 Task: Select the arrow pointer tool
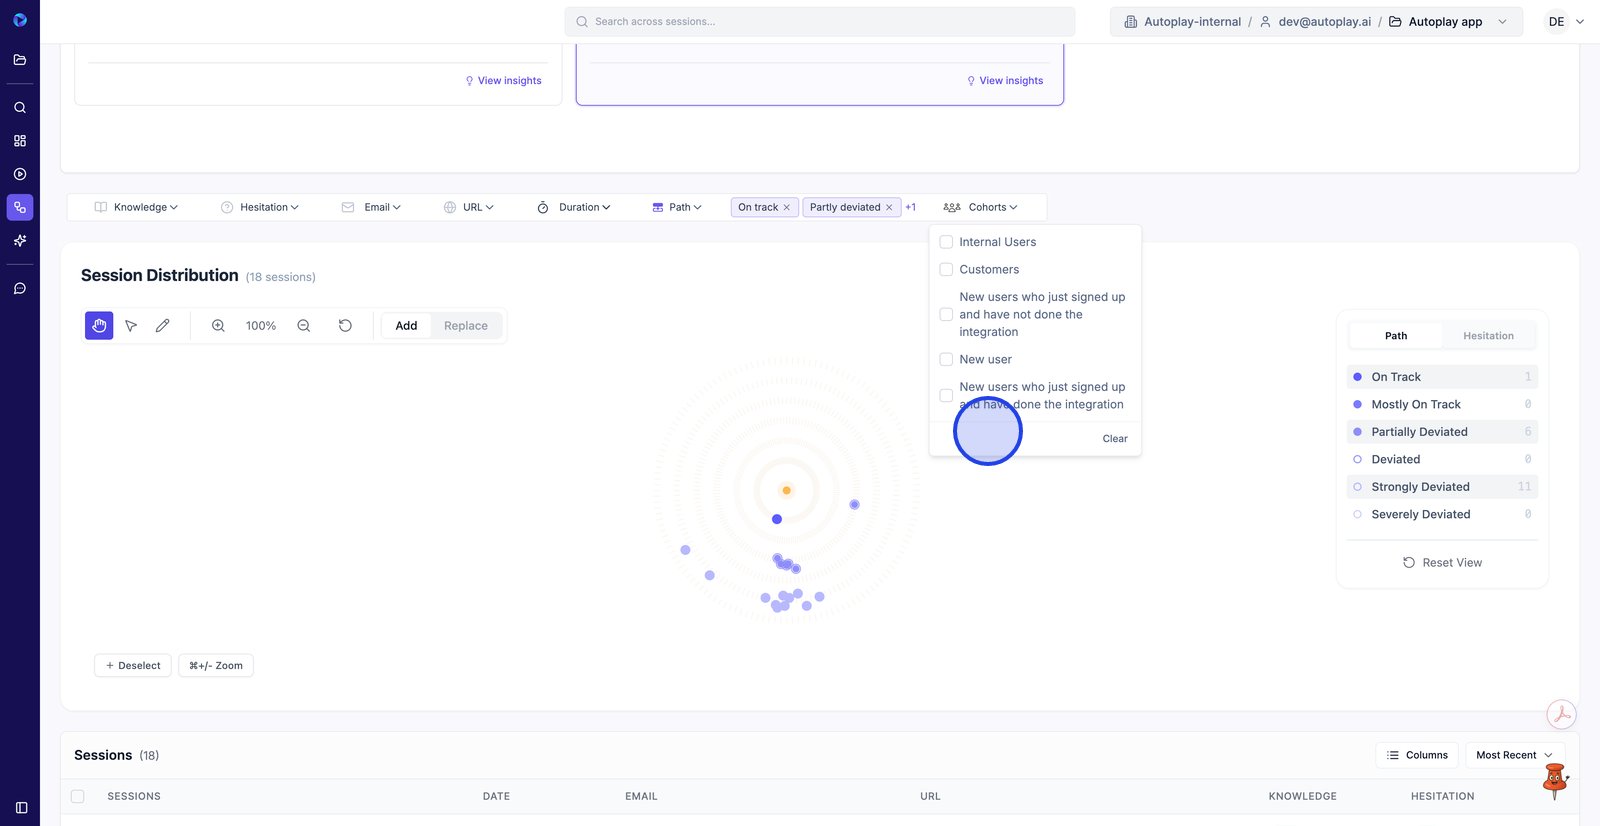131,326
